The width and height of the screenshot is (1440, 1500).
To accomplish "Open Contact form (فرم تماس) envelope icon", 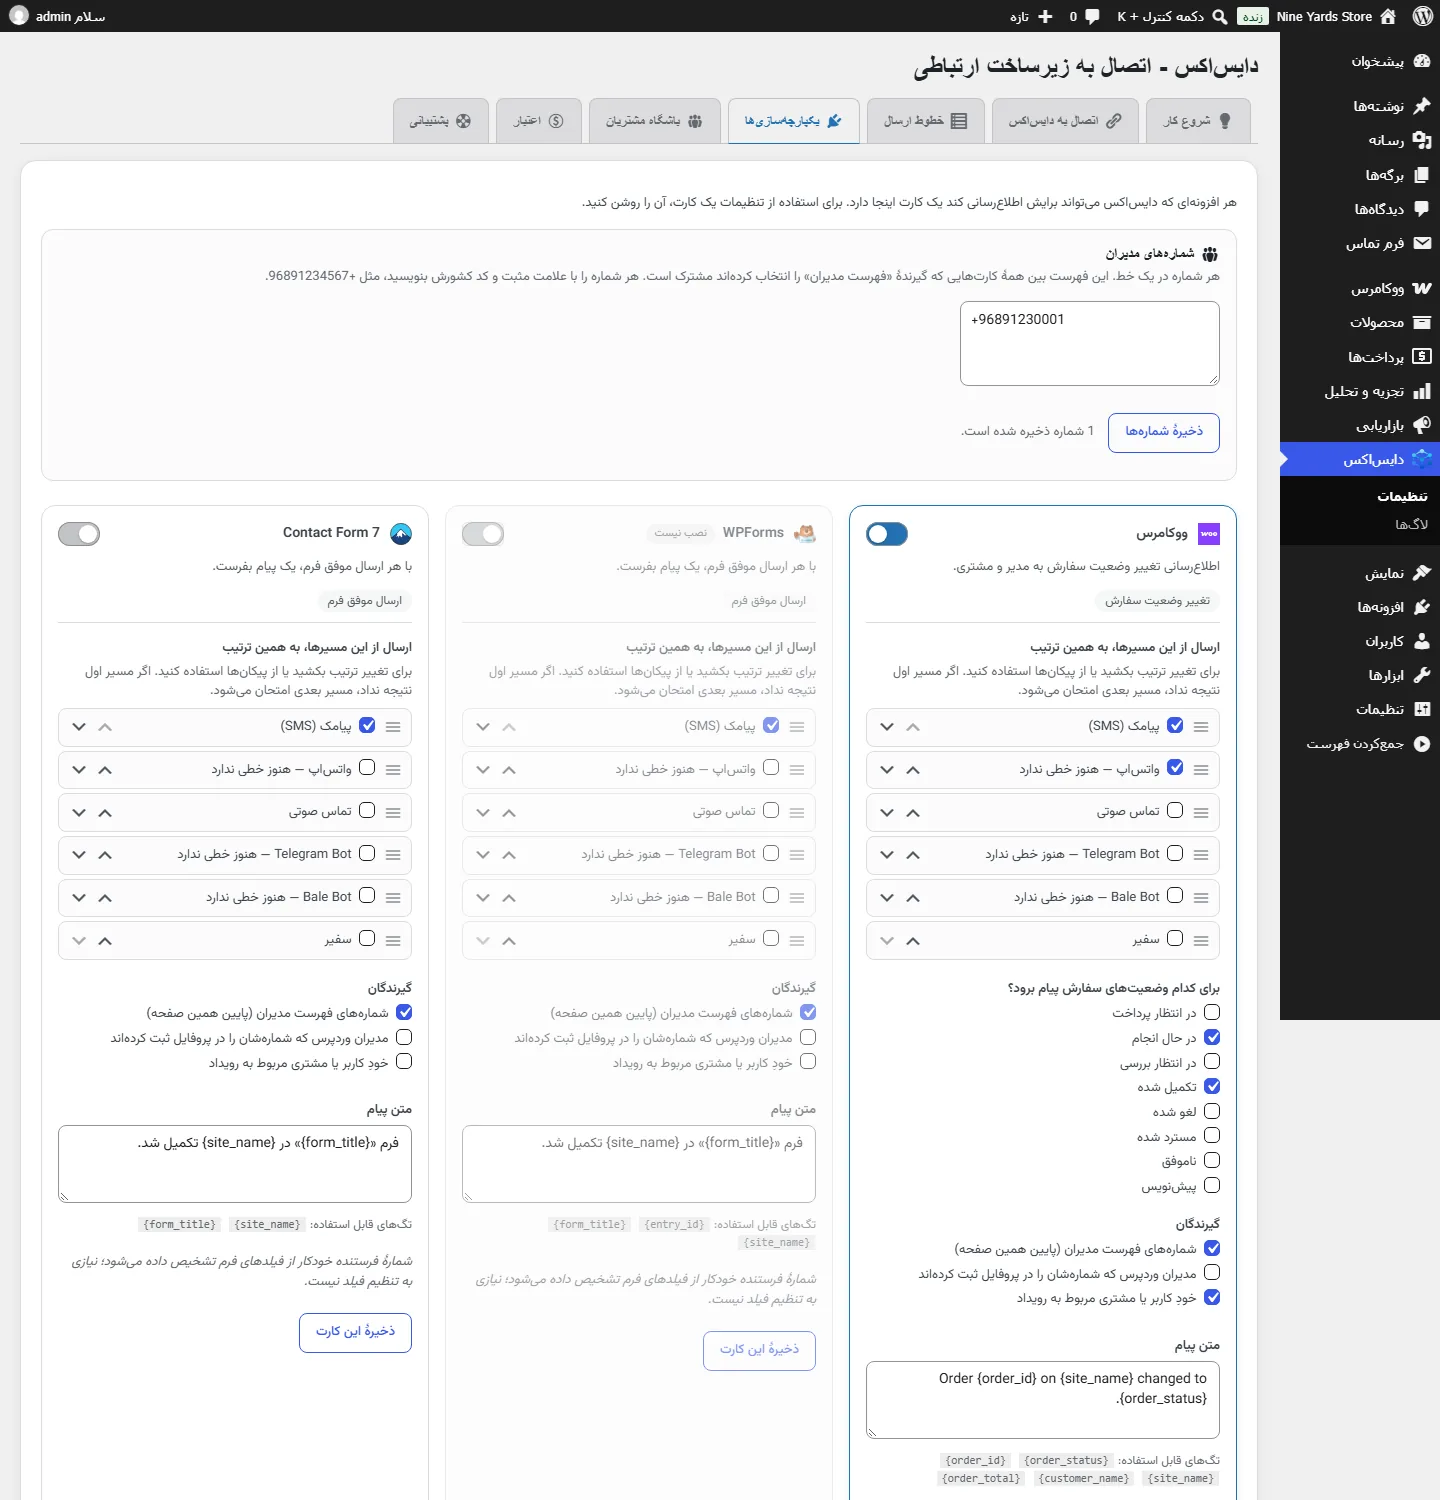I will 1422,243.
